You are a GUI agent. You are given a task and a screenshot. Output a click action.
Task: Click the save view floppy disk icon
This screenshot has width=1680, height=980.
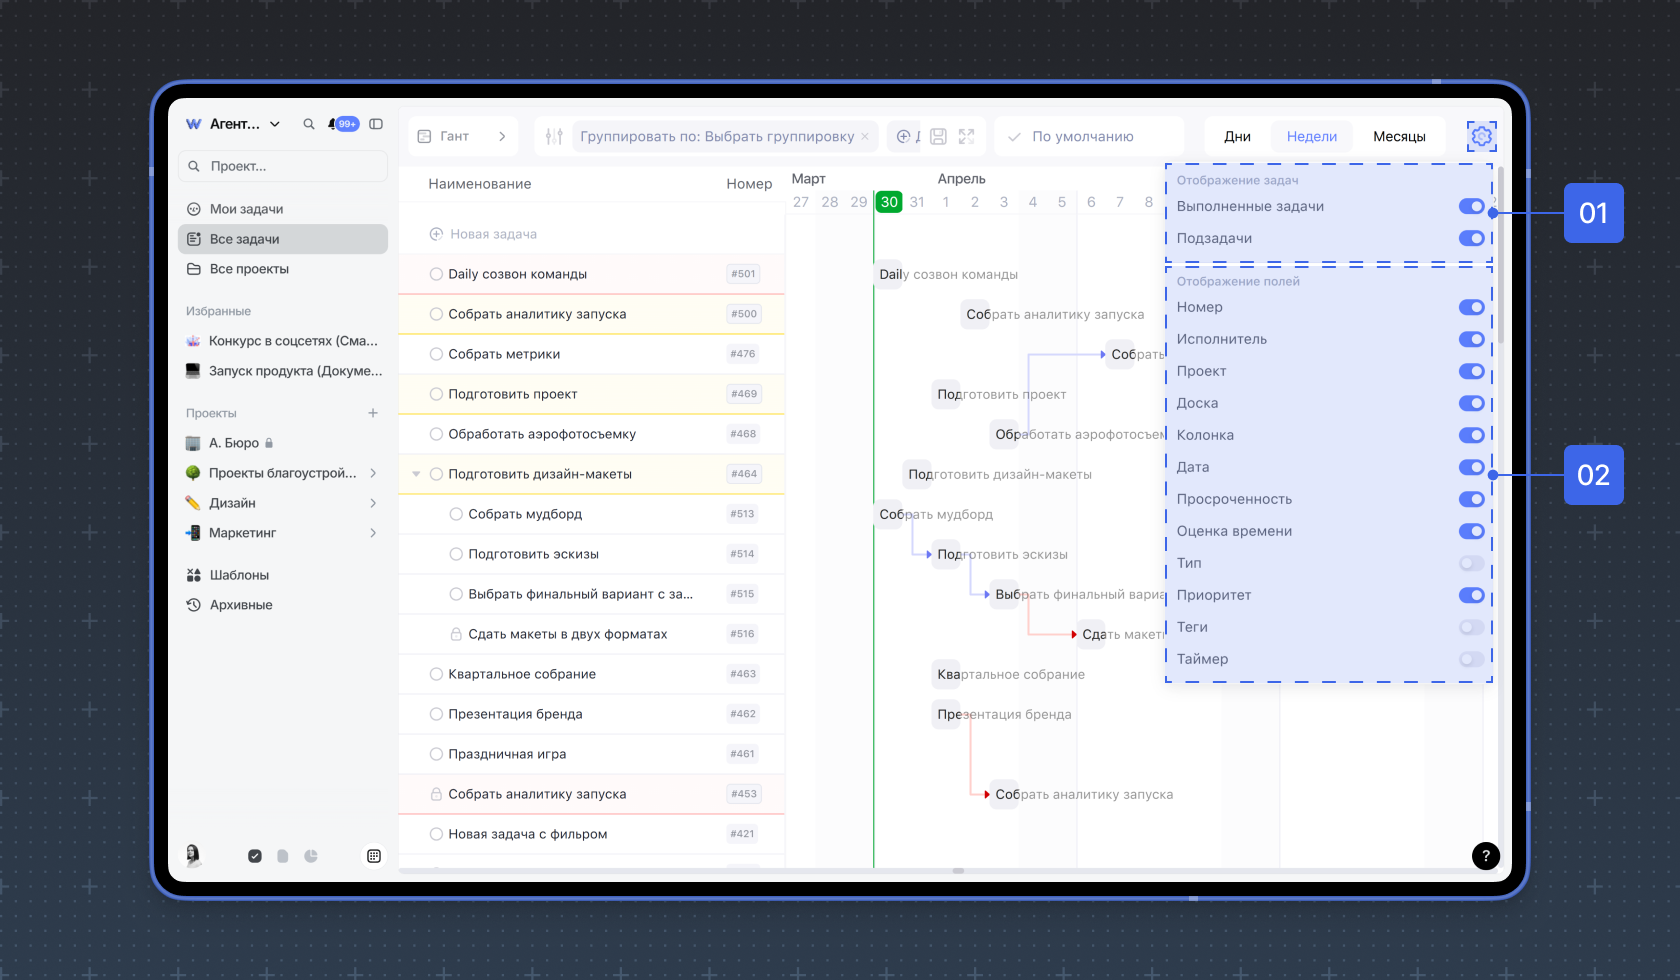tap(938, 137)
